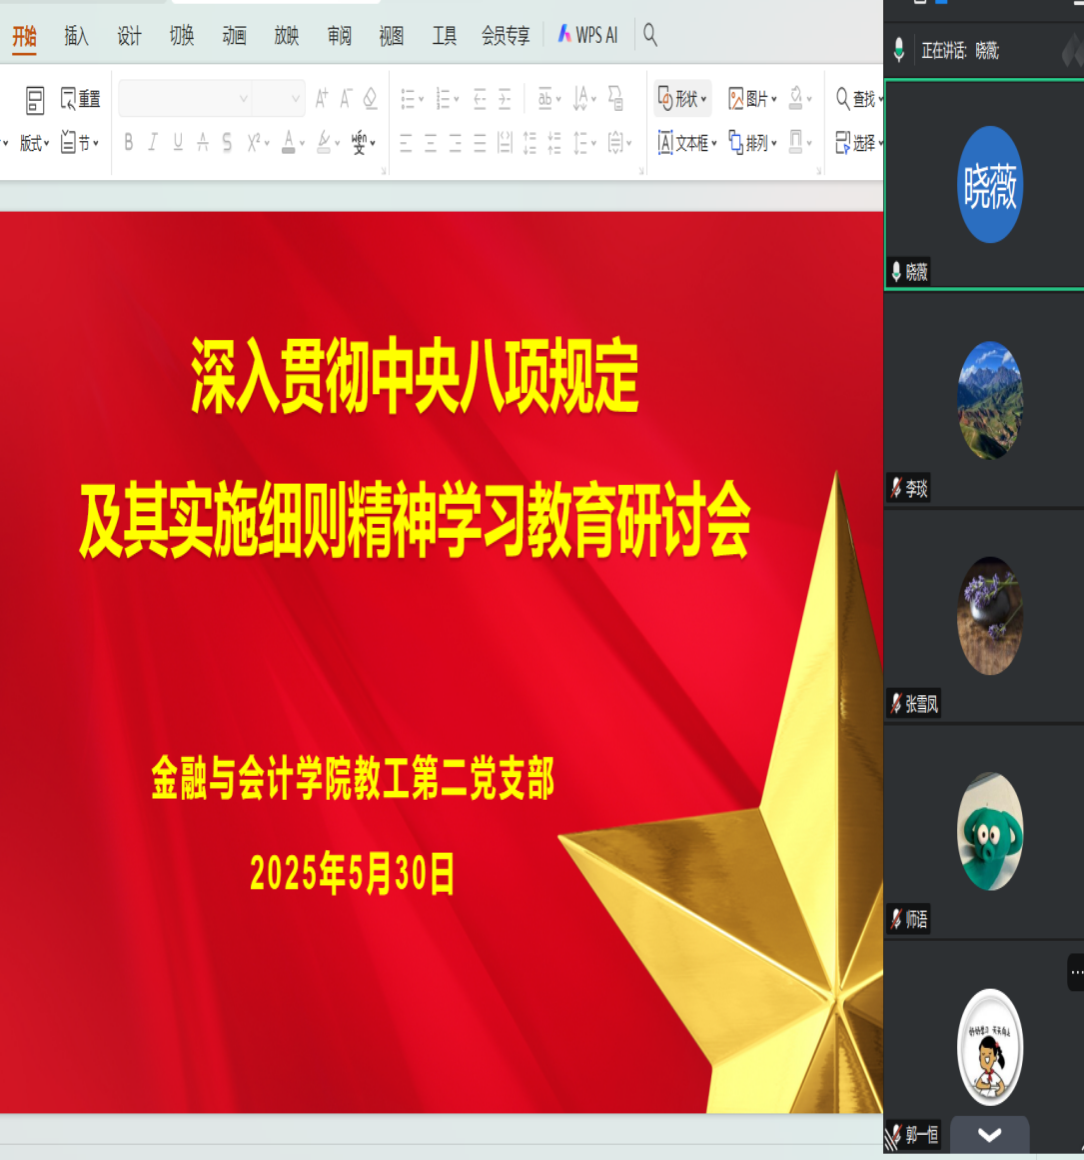1084x1160 pixels.
Task: Click the 查找 (Find) tool
Action: [x=857, y=99]
